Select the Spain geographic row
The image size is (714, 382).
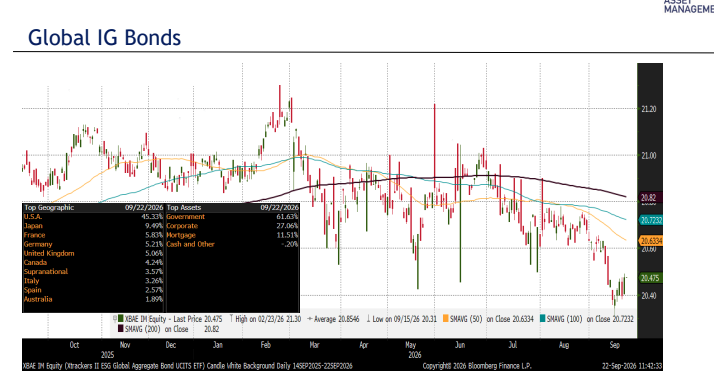pyautogui.click(x=93, y=290)
